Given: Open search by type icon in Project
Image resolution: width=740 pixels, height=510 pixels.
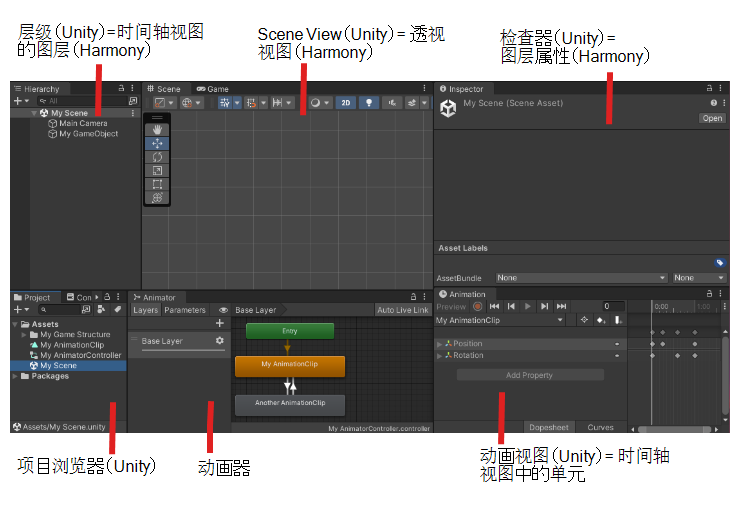Looking at the screenshot, I should [101, 309].
